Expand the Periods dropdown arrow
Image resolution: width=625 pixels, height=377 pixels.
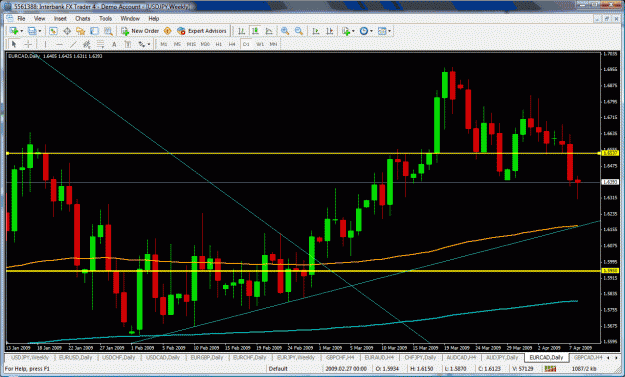click(371, 31)
